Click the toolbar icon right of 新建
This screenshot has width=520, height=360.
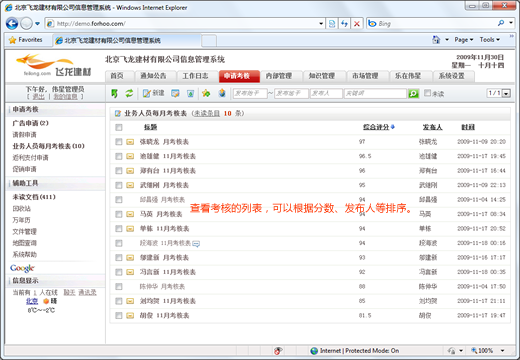coord(175,93)
